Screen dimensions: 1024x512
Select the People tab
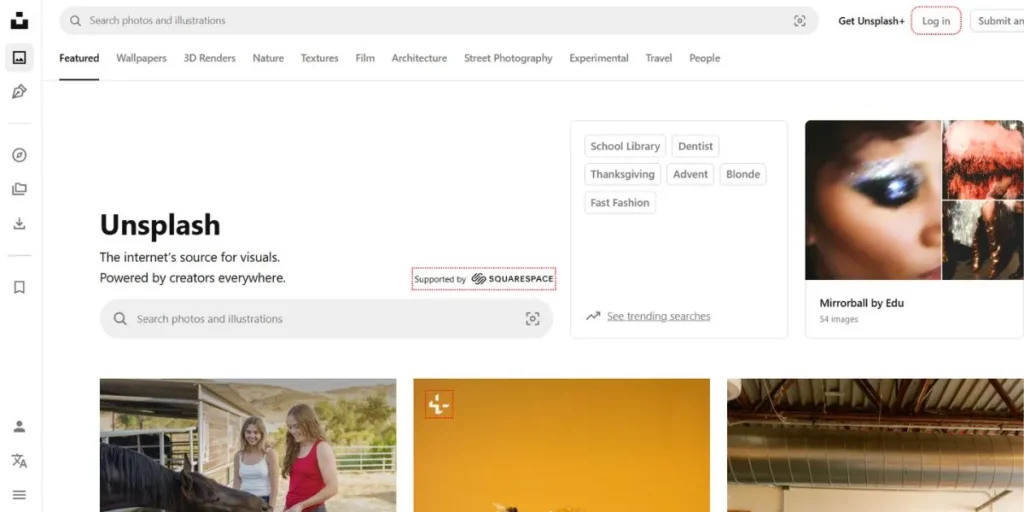click(x=705, y=58)
